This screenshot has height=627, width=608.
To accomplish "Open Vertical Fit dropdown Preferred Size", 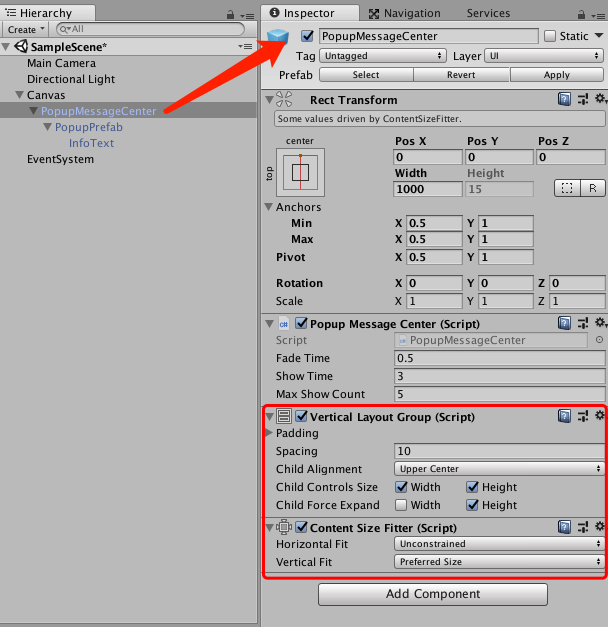I will (x=499, y=561).
